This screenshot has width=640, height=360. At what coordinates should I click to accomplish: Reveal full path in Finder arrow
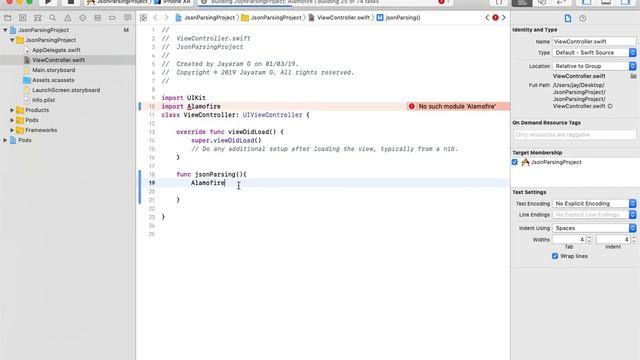pos(610,106)
